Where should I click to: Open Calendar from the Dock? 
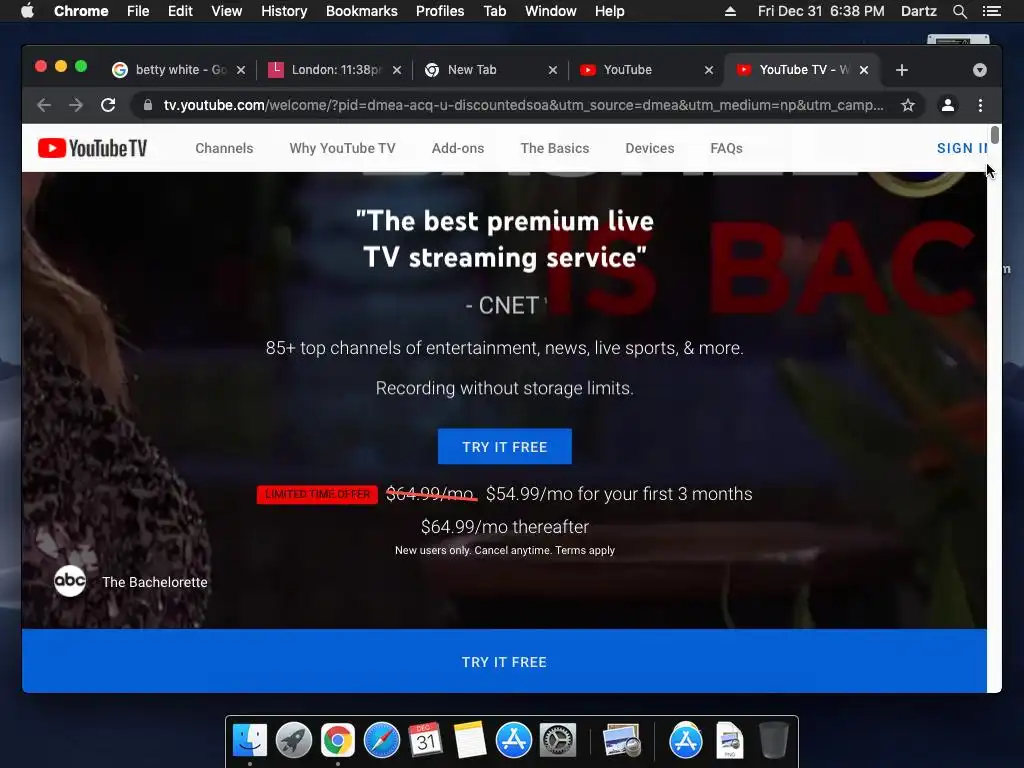point(425,740)
